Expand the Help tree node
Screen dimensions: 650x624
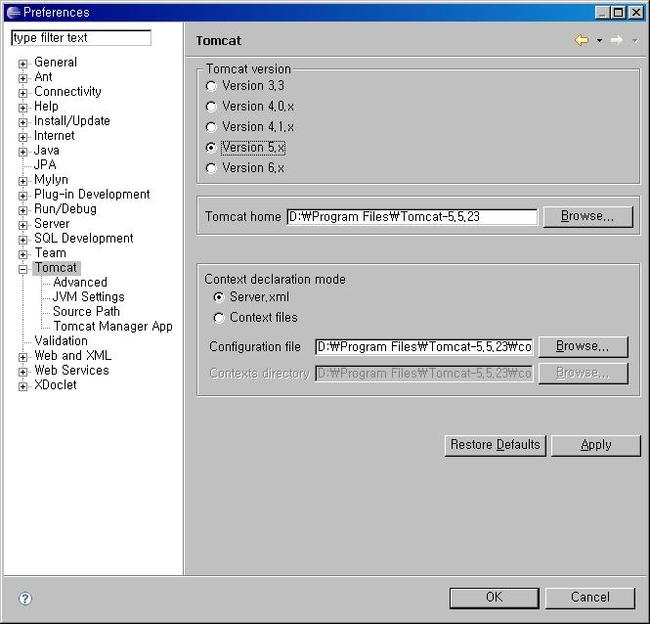tap(23, 107)
